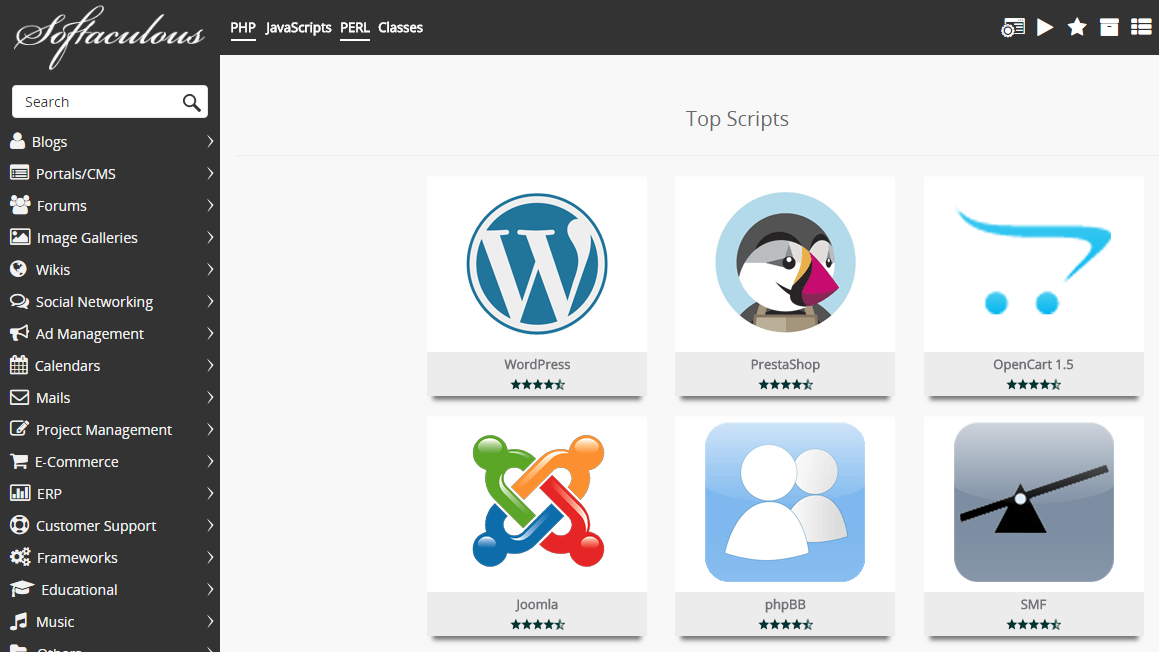The width and height of the screenshot is (1159, 652).
Task: Open the OpenCart 1.5 name link
Action: click(x=1033, y=364)
